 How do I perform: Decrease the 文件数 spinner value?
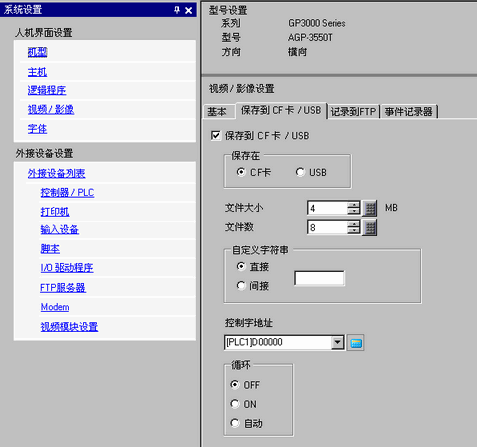(x=354, y=231)
